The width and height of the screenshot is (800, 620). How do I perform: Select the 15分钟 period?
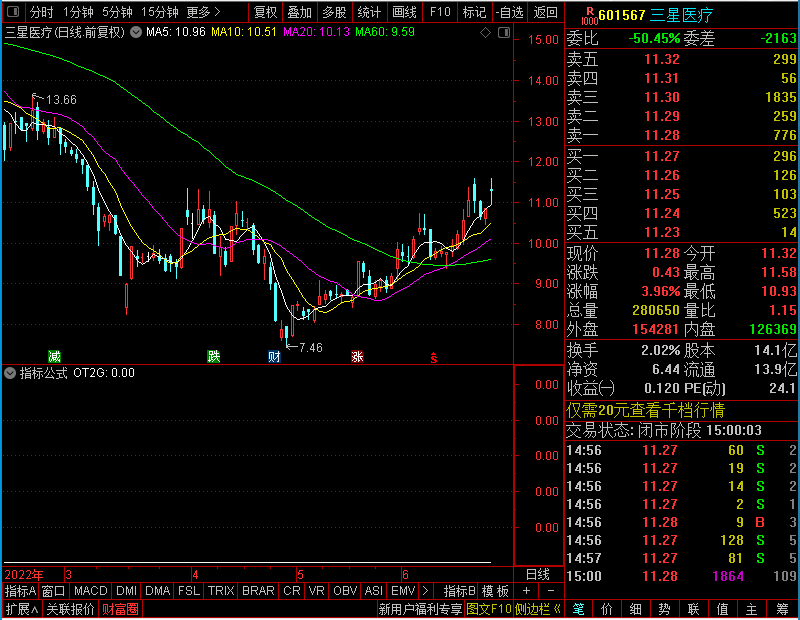(159, 12)
